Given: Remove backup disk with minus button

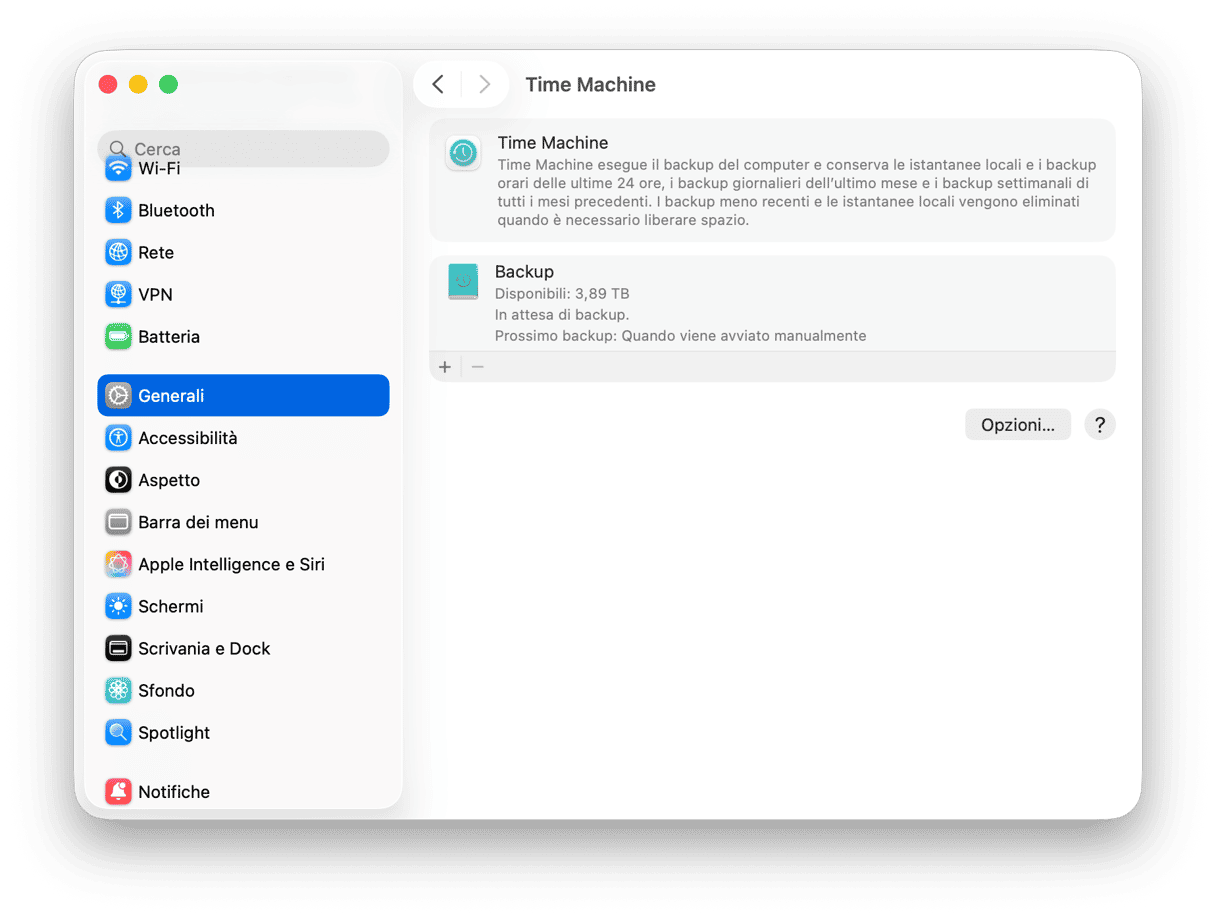Looking at the screenshot, I should (478, 367).
